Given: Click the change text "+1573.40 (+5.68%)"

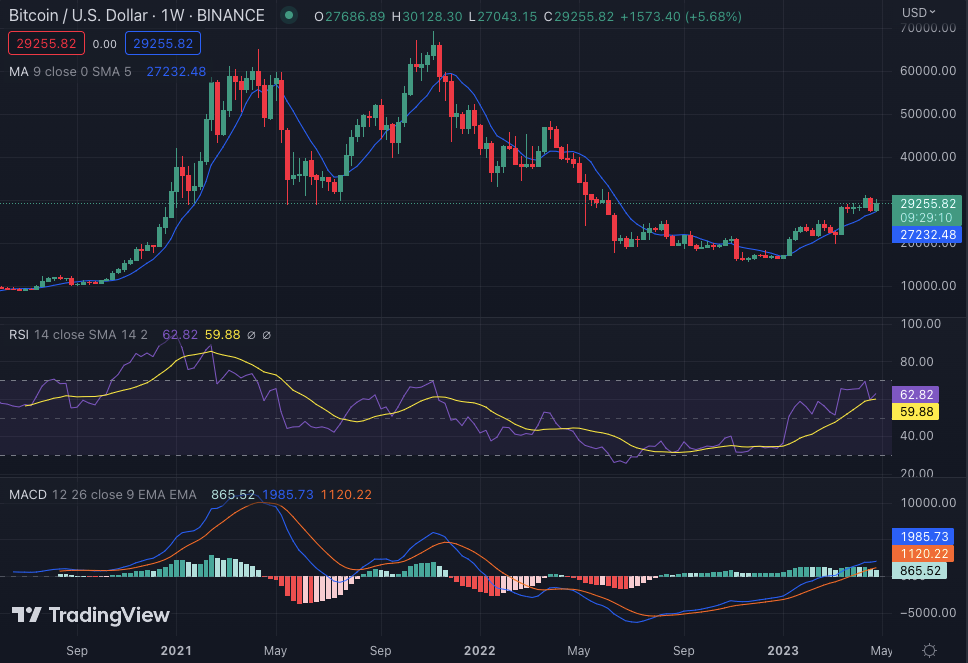Looking at the screenshot, I should tap(681, 17).
